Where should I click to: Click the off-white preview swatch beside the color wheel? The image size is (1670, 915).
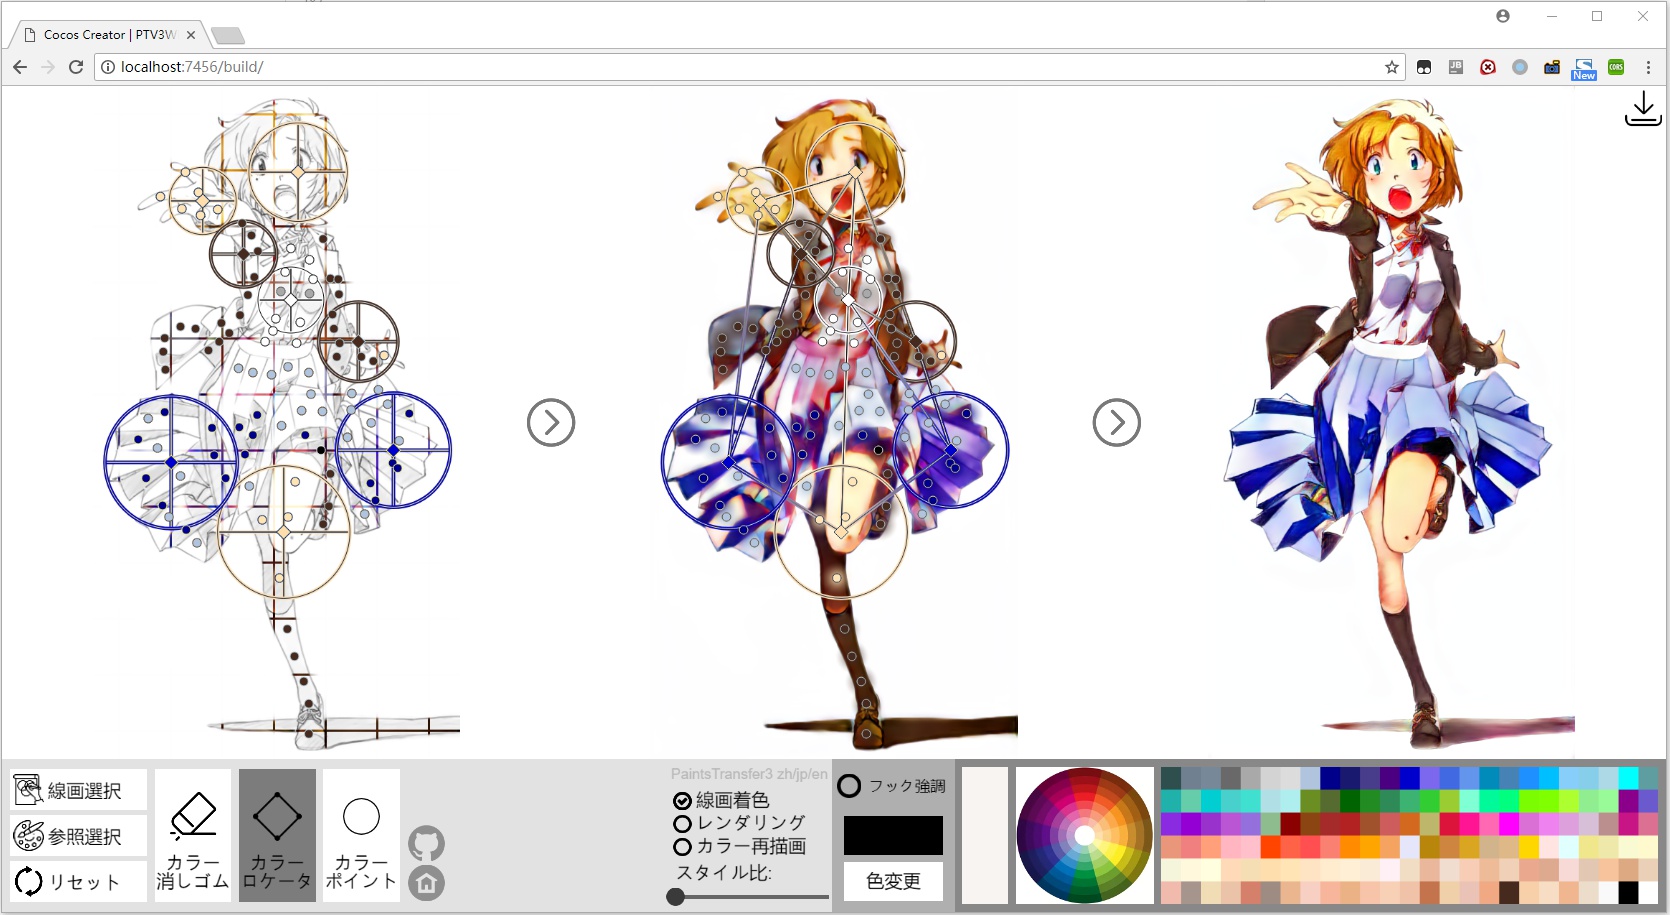[x=985, y=835]
